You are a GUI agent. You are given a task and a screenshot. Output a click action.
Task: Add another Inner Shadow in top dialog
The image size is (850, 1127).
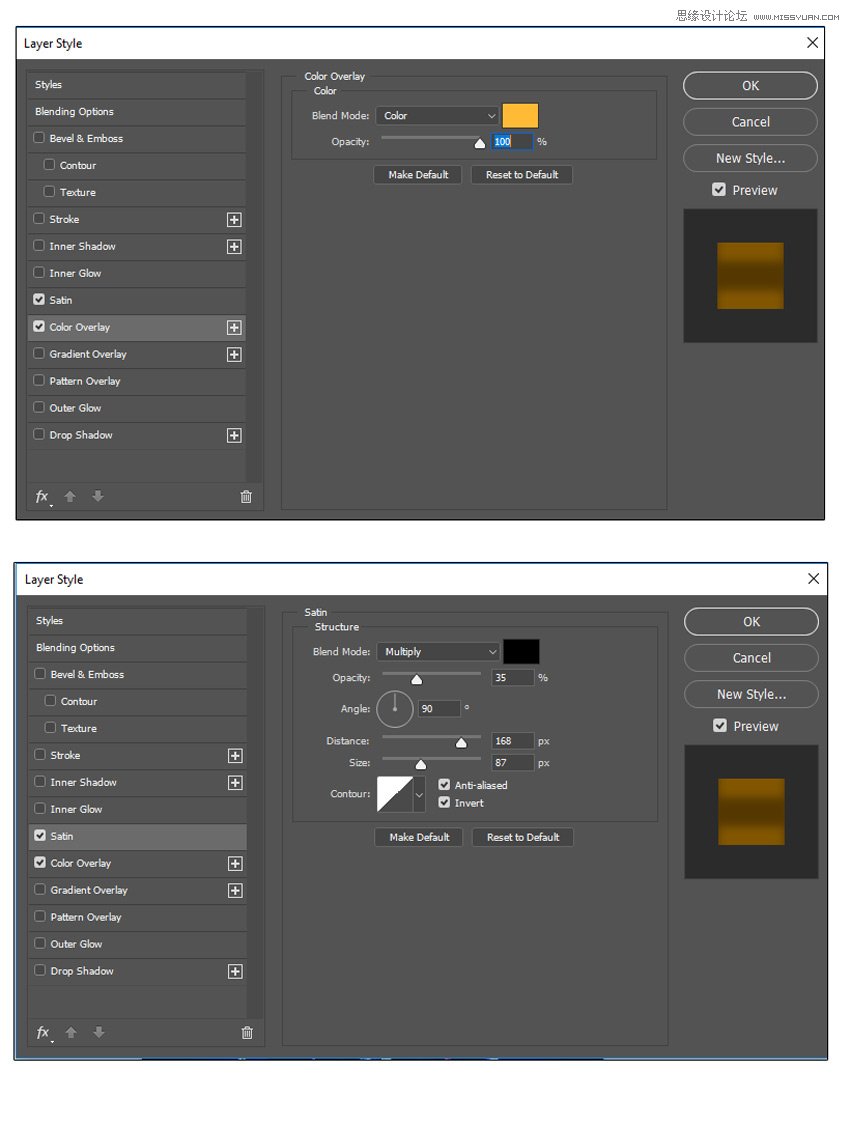click(x=234, y=247)
